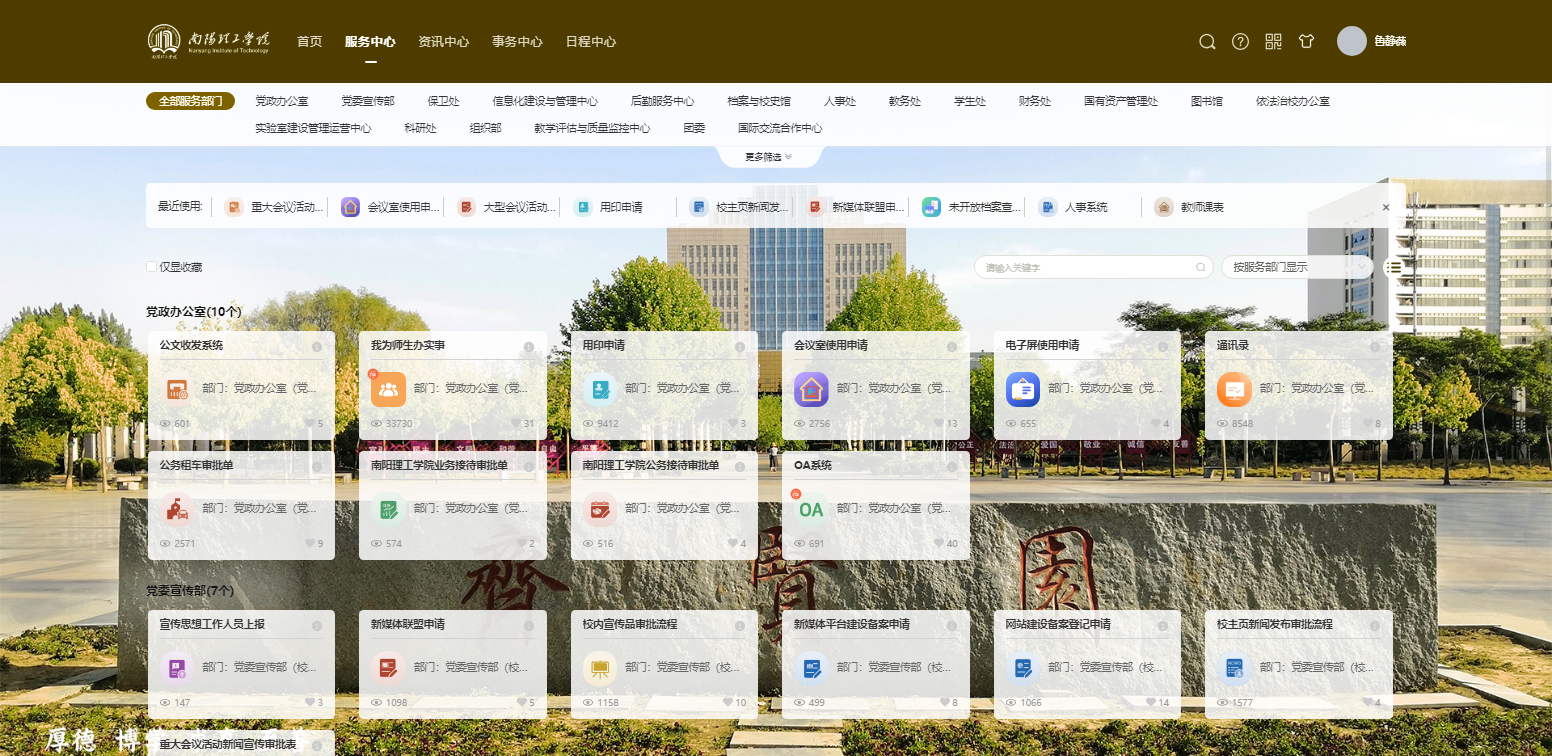
Task: Open the 会议室使用申请 card's house icon
Action: pos(811,389)
